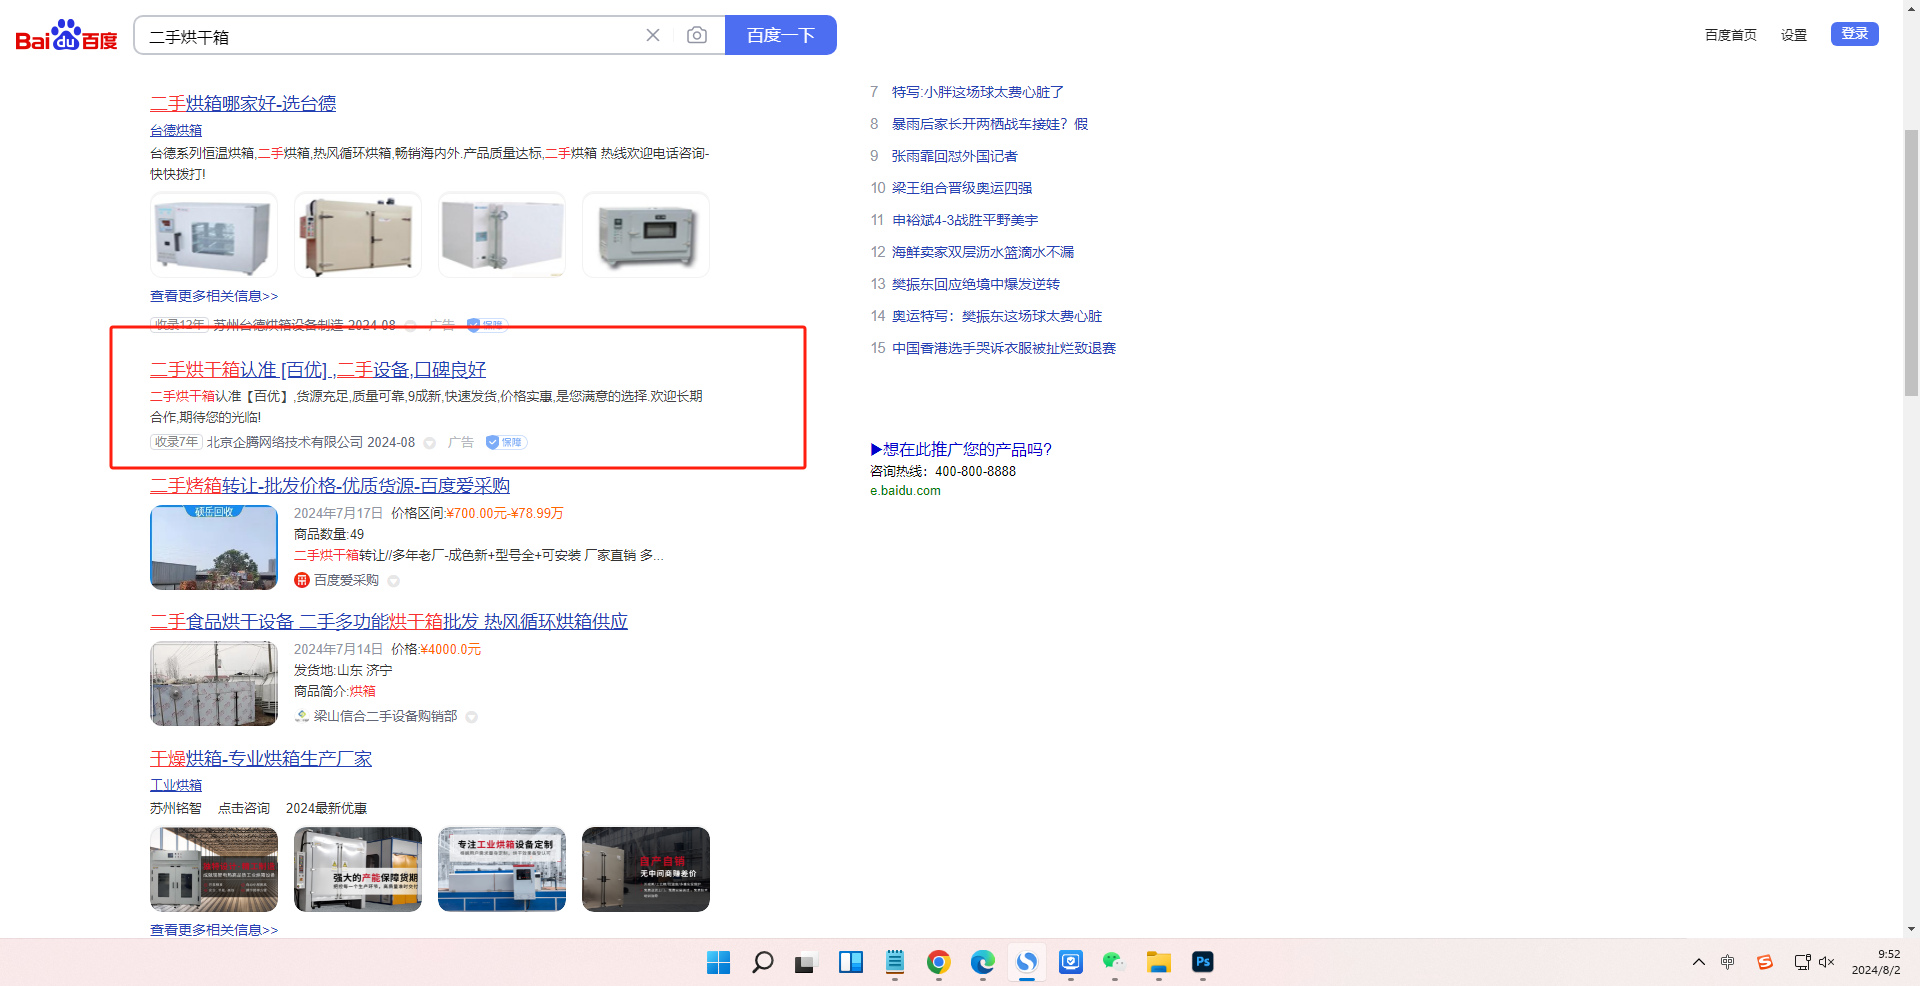The height and width of the screenshot is (986, 1920).
Task: Open the result 二手烘箱哪家好-选台德
Action: point(243,103)
